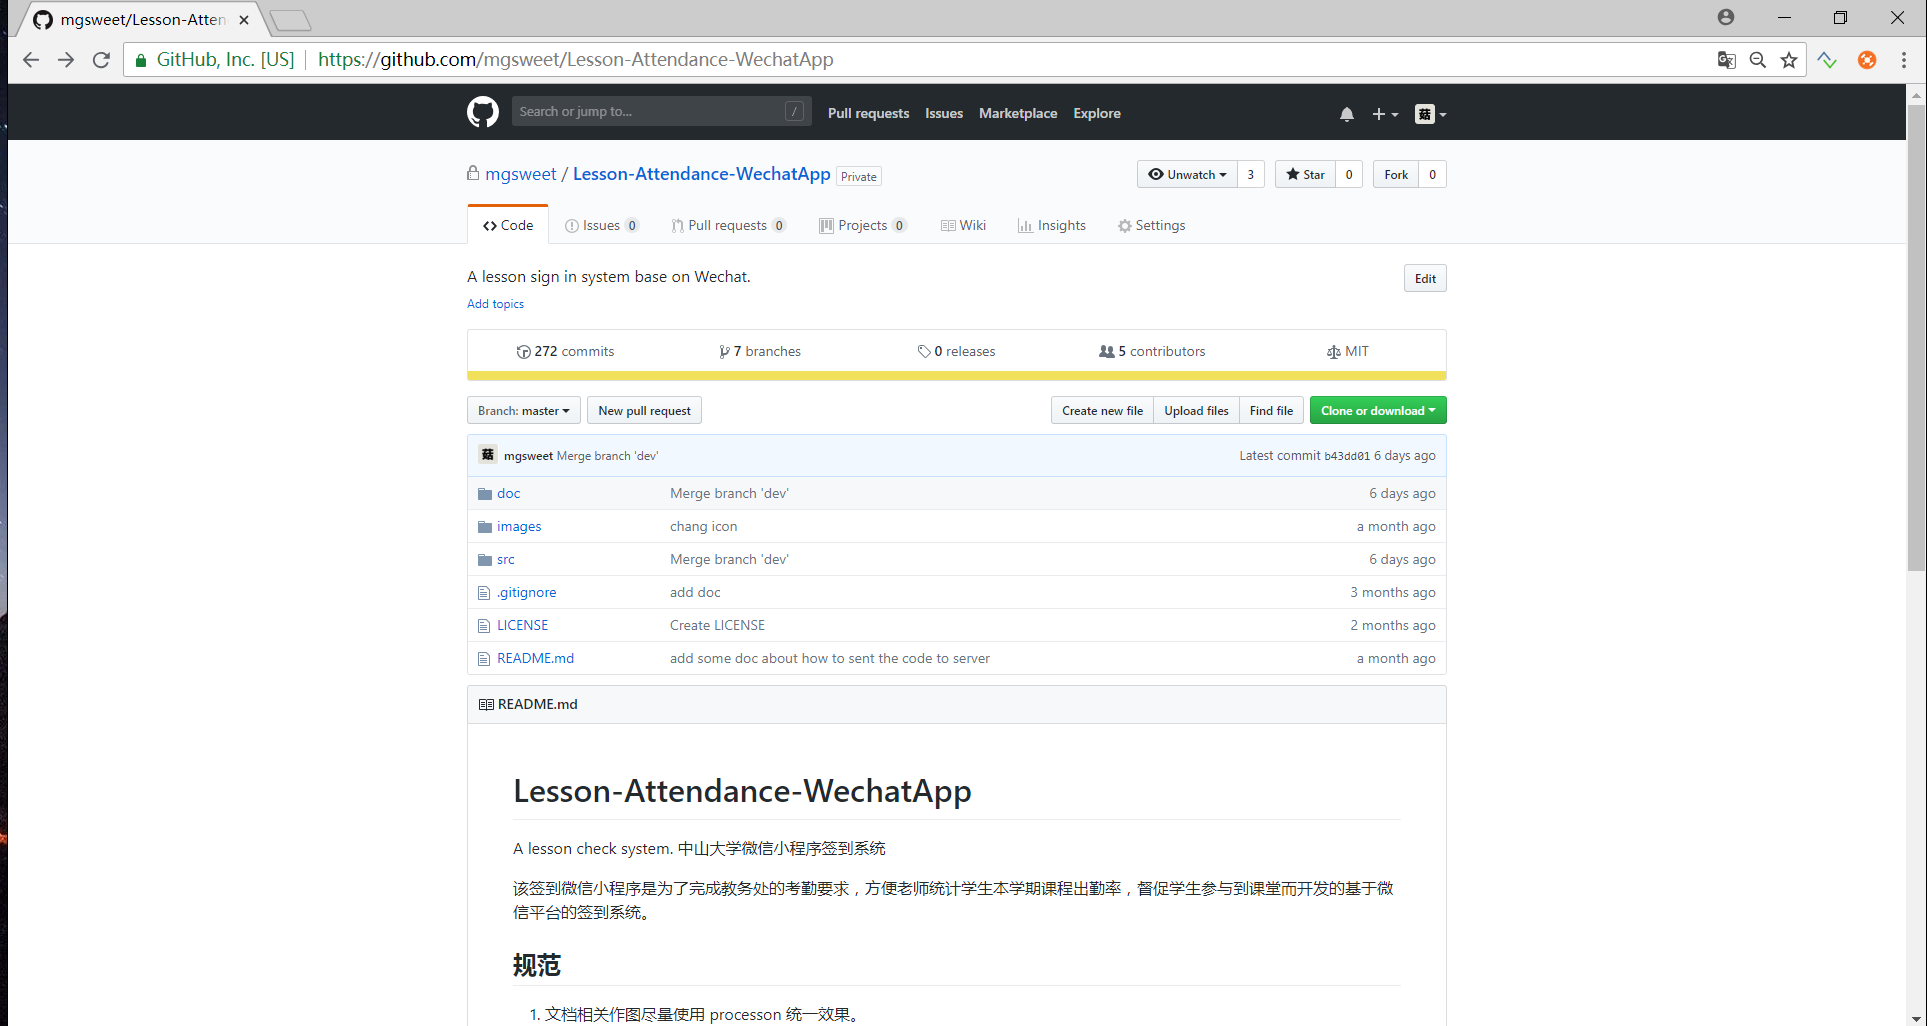View 272 commits
The width and height of the screenshot is (1927, 1026).
pyautogui.click(x=565, y=351)
